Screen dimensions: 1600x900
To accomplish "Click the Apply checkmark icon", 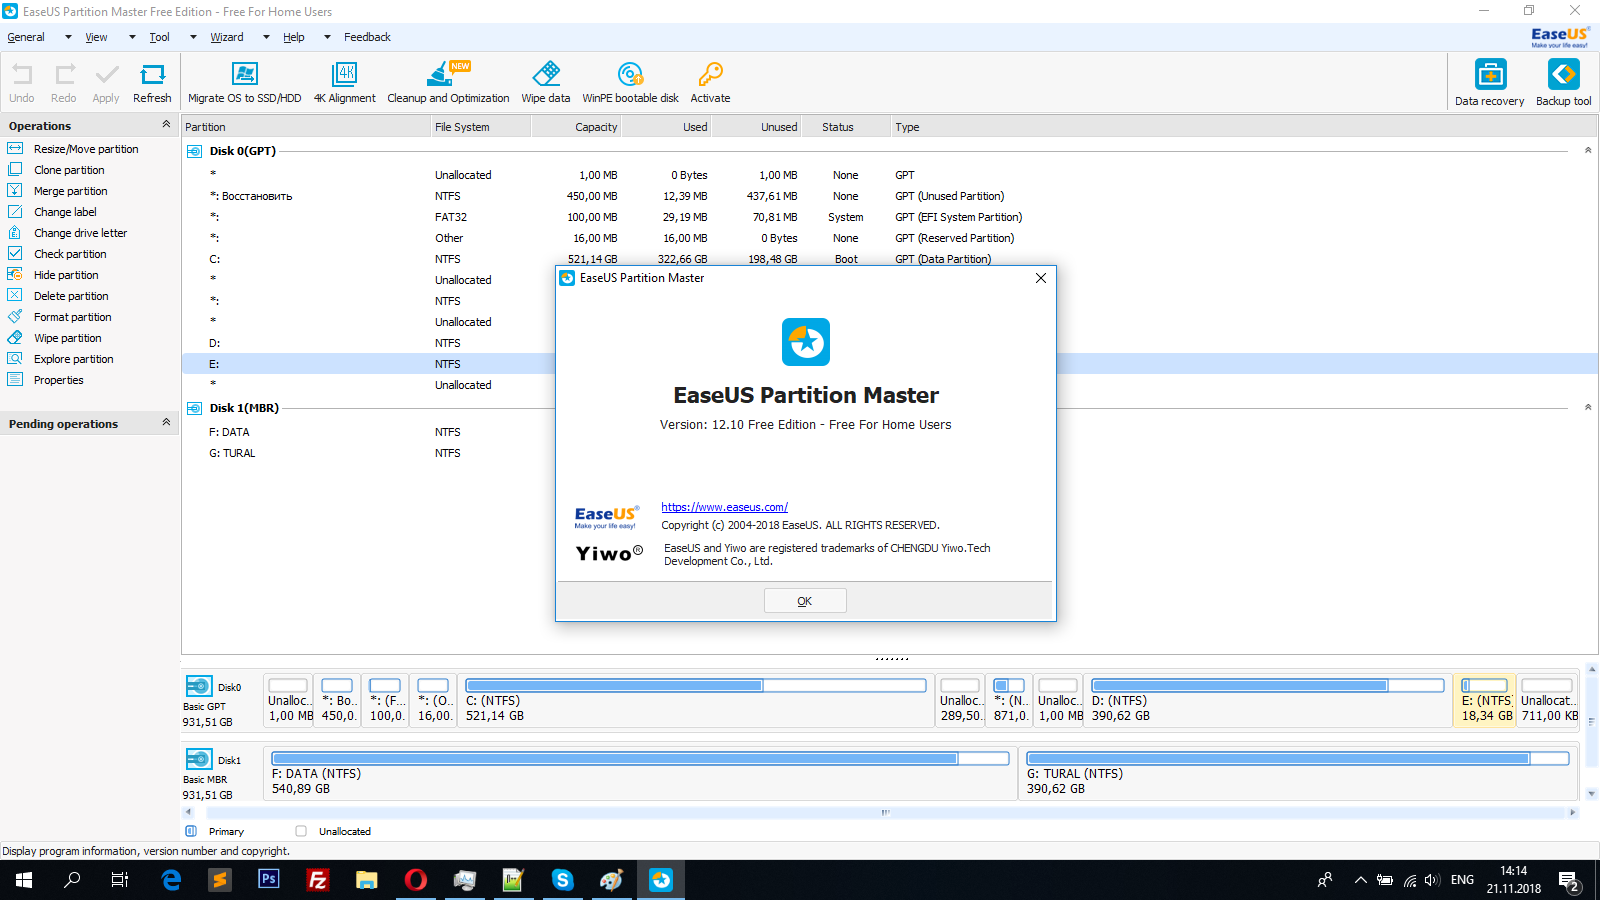I will tap(106, 82).
